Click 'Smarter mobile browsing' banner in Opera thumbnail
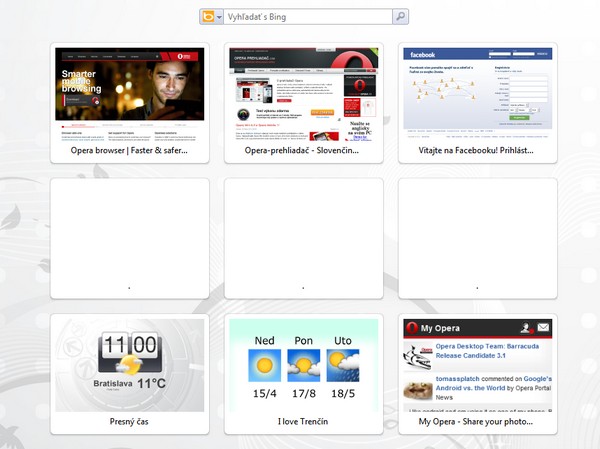Image resolution: width=600 pixels, height=449 pixels. point(82,81)
